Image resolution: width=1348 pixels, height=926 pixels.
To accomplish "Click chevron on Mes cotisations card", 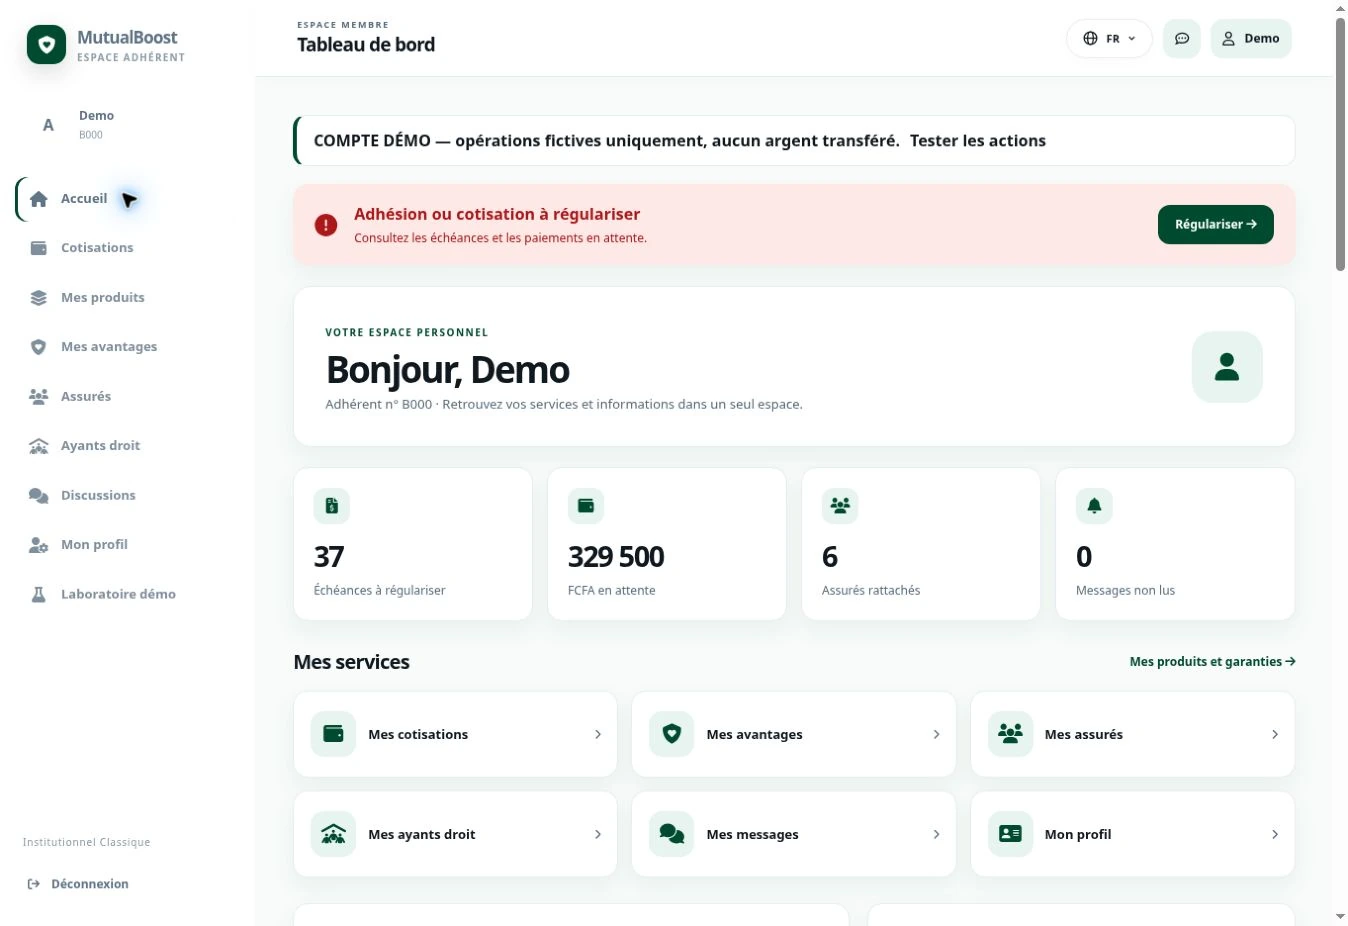I will tap(598, 734).
